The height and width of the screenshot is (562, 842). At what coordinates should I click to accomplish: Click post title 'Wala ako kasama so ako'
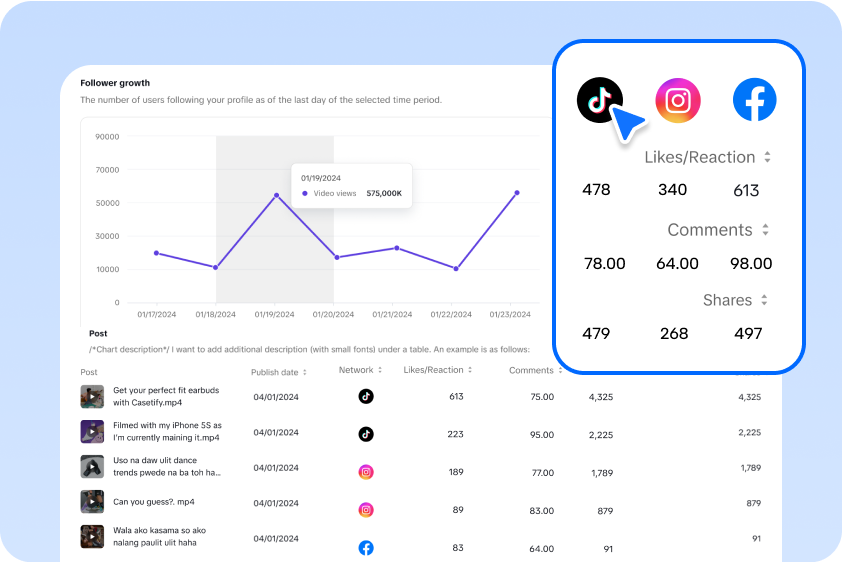[159, 537]
